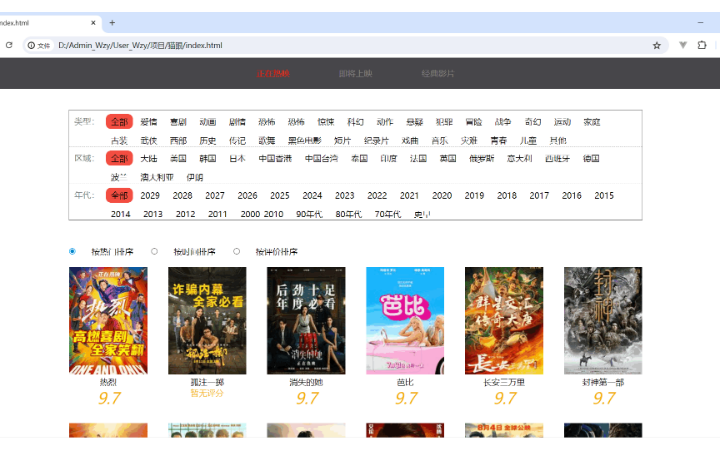Filter by 动画 genre
Screen dimensions: 720x450
coord(208,122)
